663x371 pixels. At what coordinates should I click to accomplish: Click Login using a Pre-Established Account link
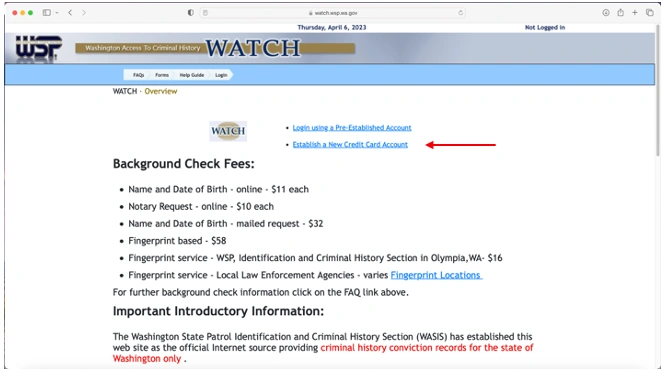352,127
